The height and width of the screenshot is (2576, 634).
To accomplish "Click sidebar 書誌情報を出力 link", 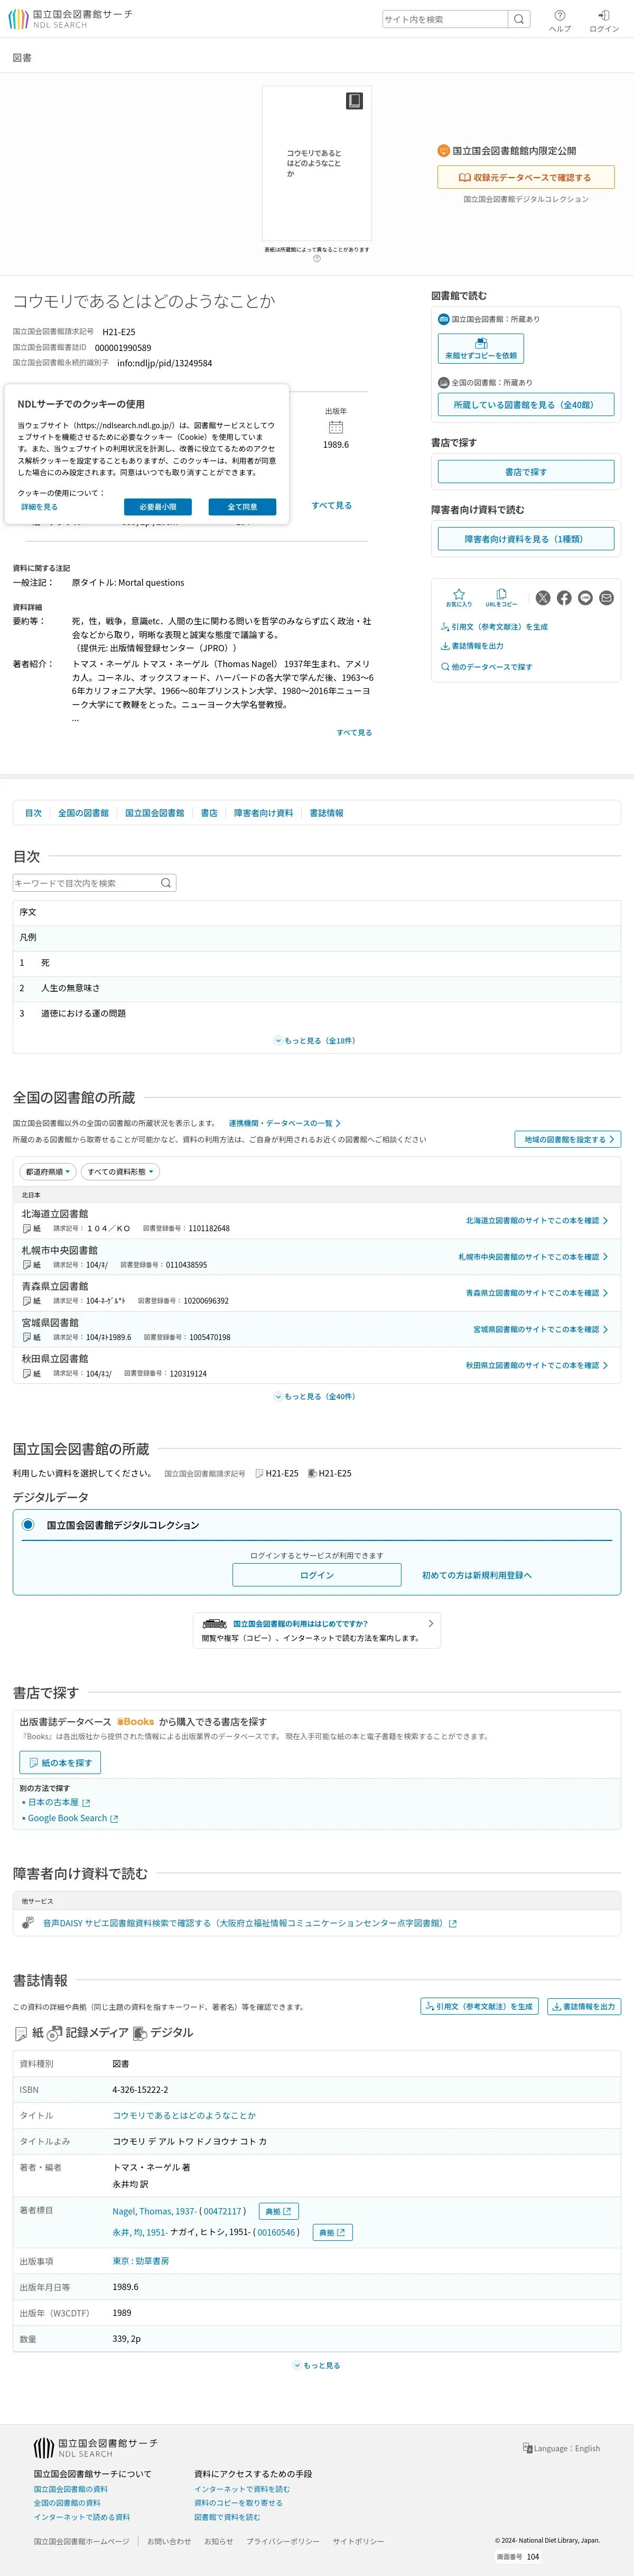I will (472, 646).
